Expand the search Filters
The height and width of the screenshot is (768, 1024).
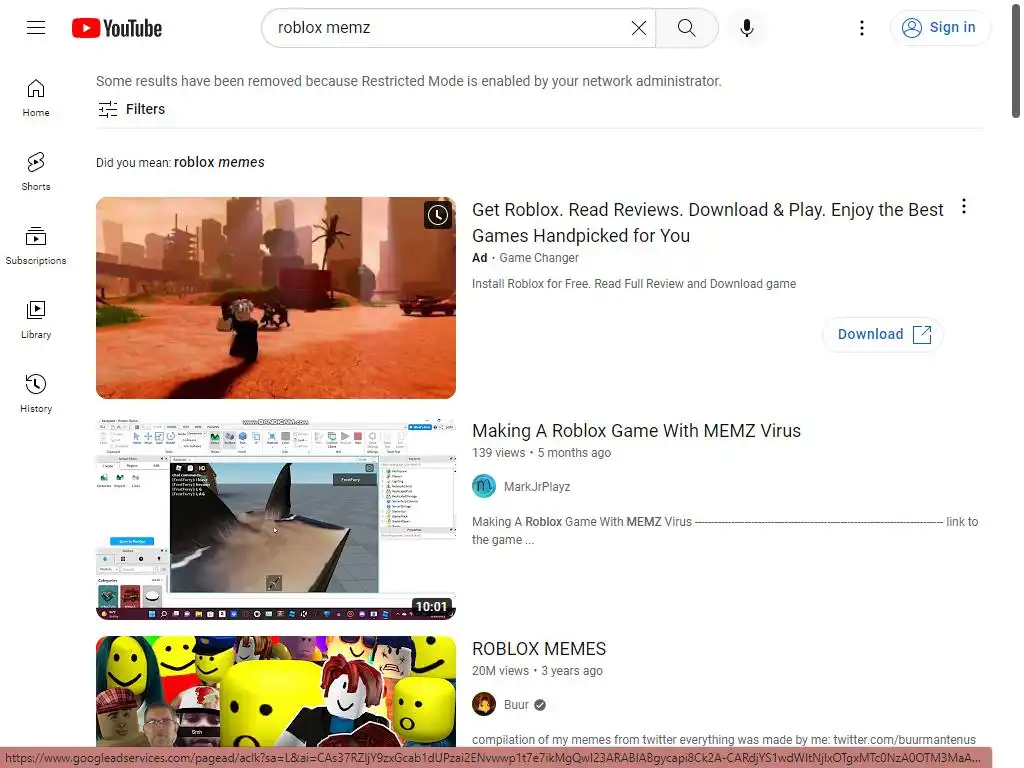[131, 109]
